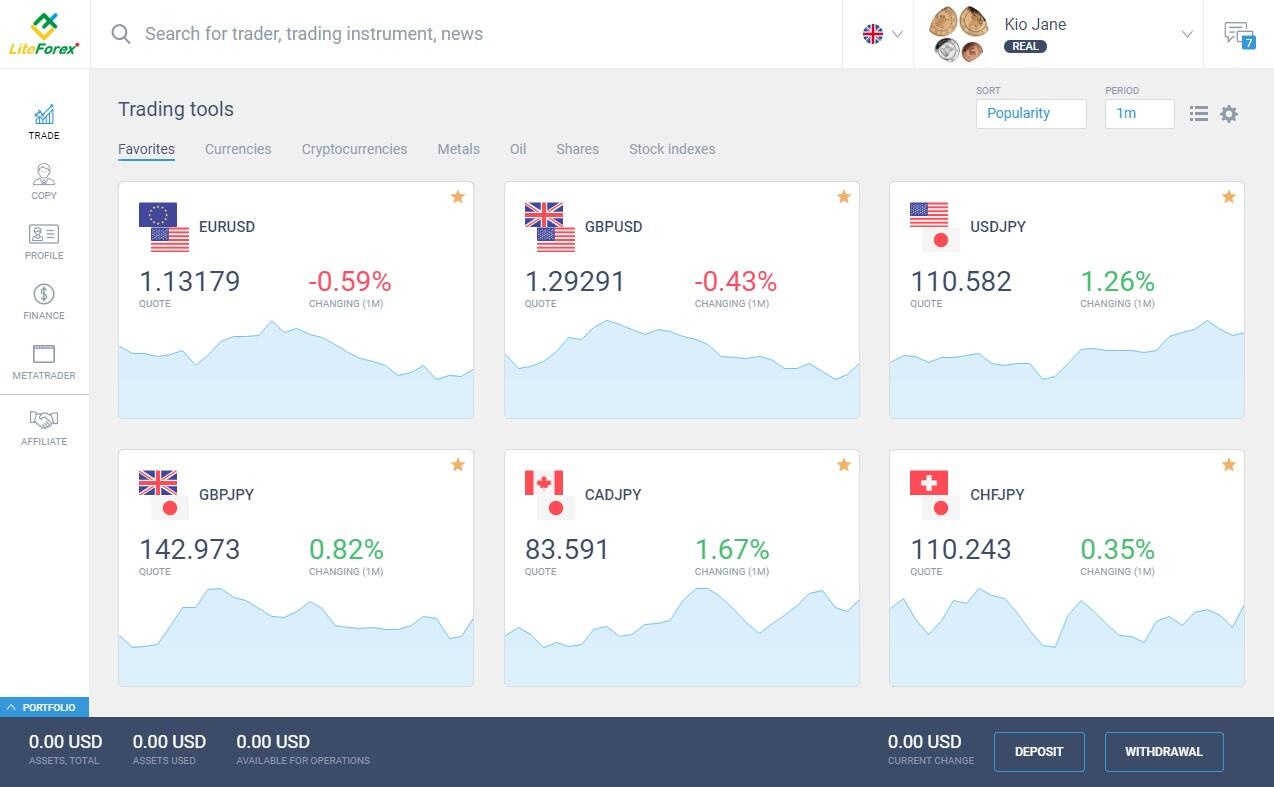Expand the Kio Jane account menu chevron

pos(1187,34)
